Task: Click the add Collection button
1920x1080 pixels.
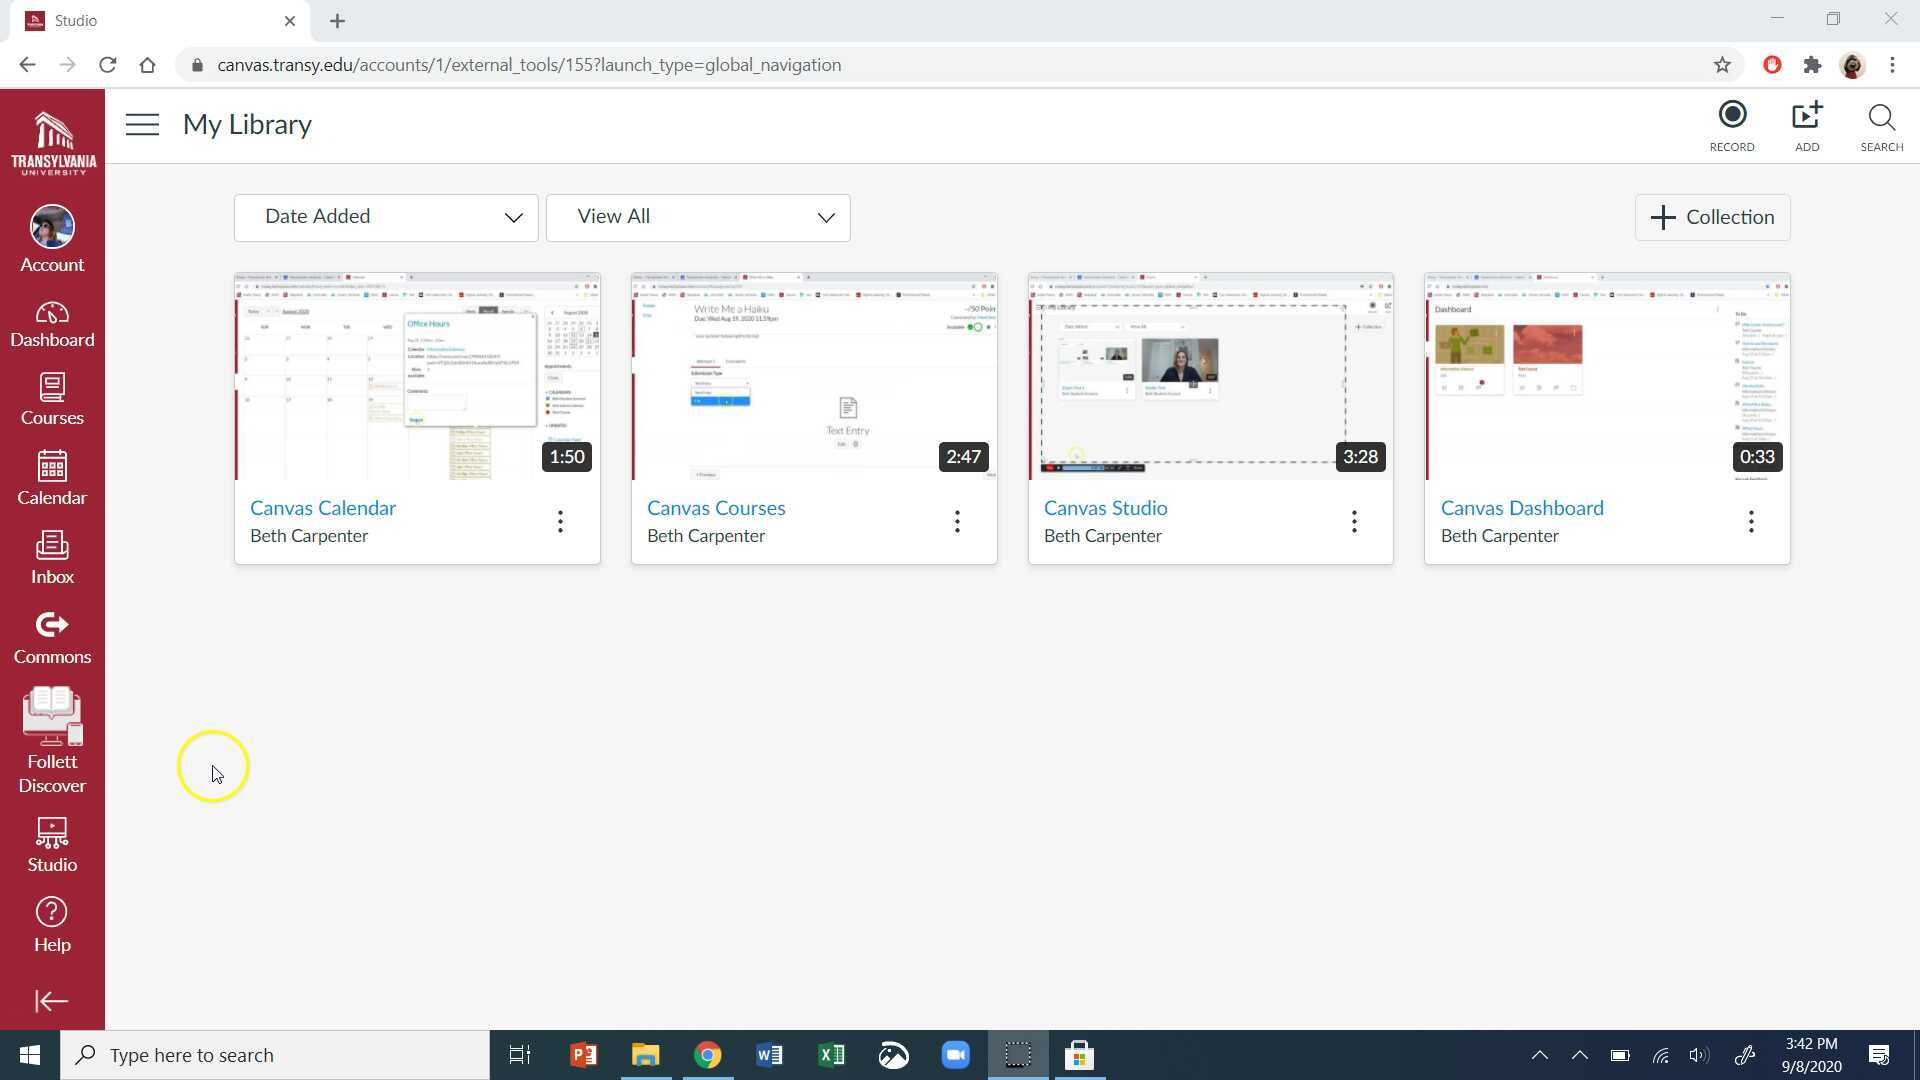Action: [1712, 217]
